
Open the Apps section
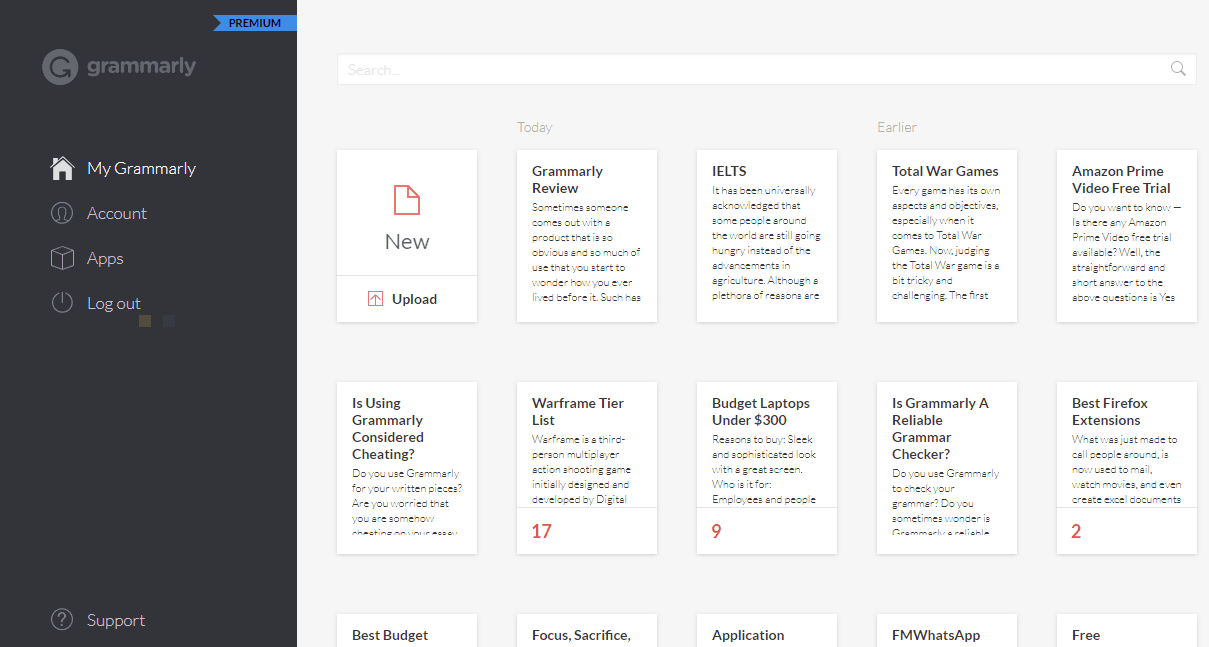(x=105, y=258)
